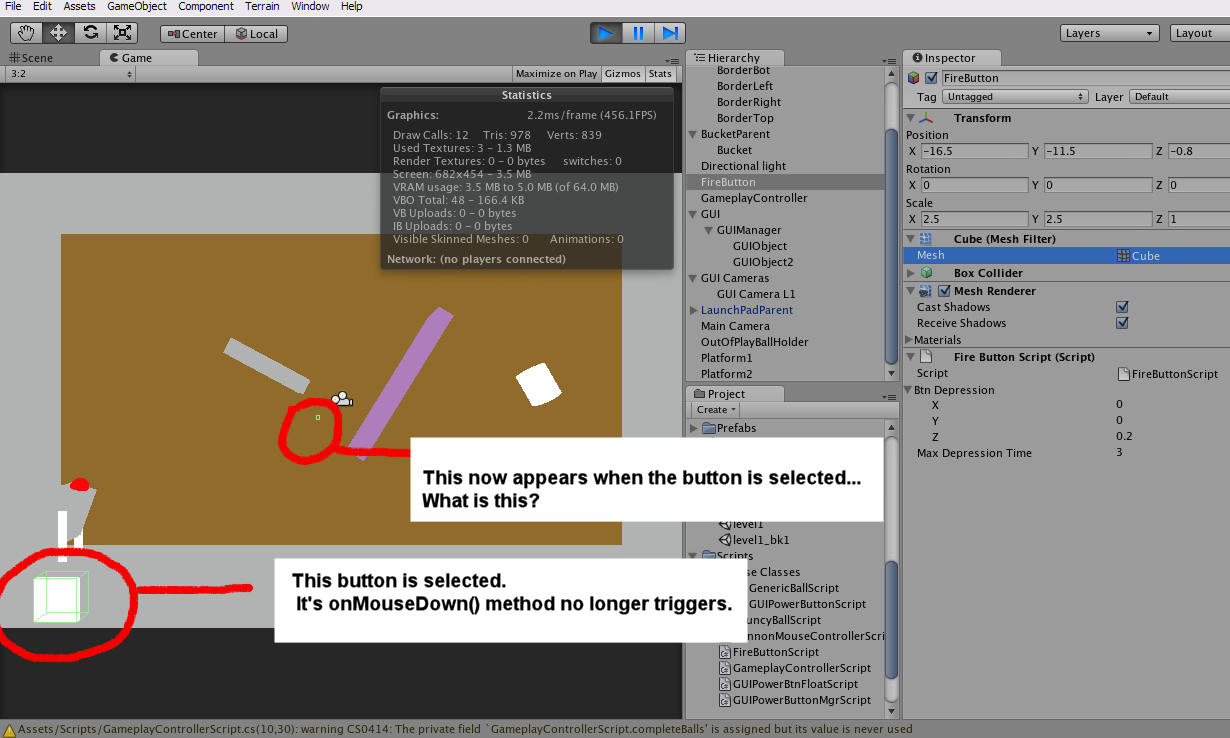Click the Gizmos button
Image resolution: width=1230 pixels, height=738 pixels.
tap(623, 74)
